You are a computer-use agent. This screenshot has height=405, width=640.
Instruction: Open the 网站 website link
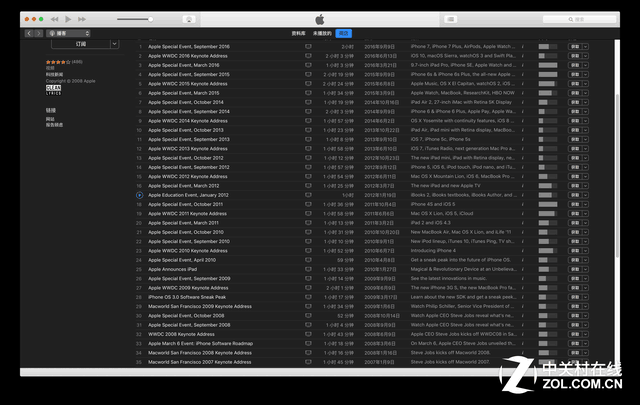click(50, 118)
